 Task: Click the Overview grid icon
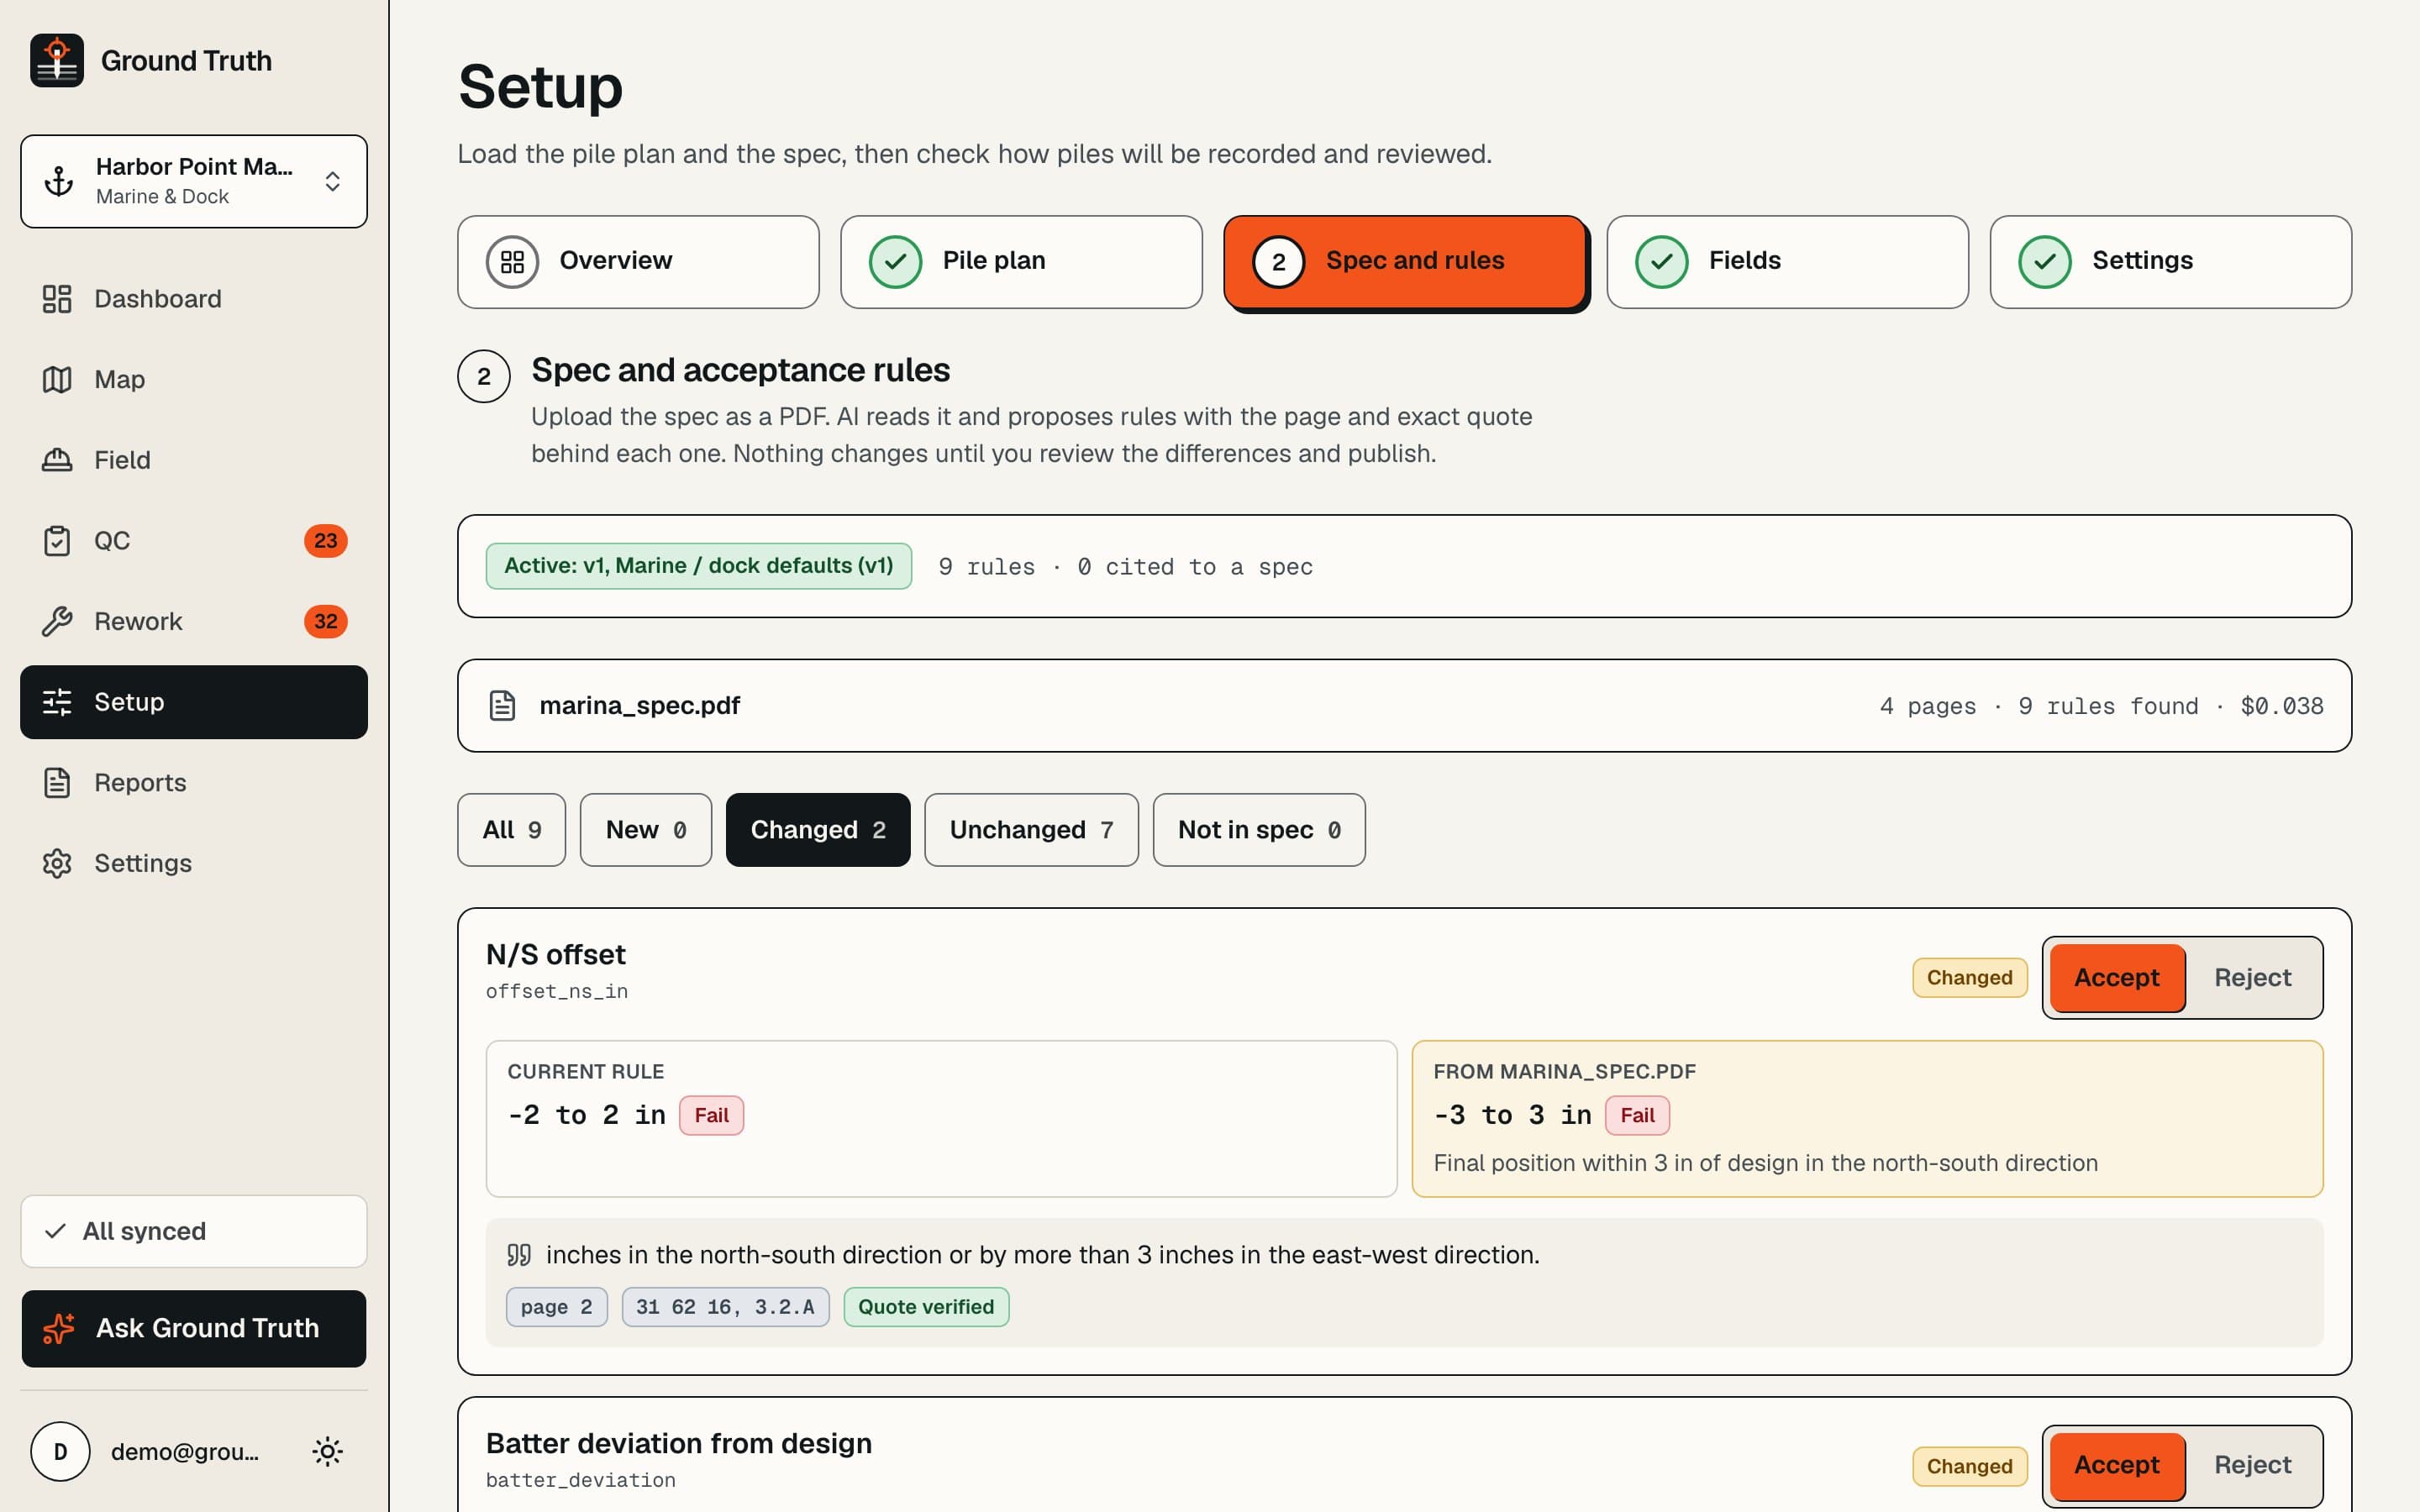click(512, 262)
